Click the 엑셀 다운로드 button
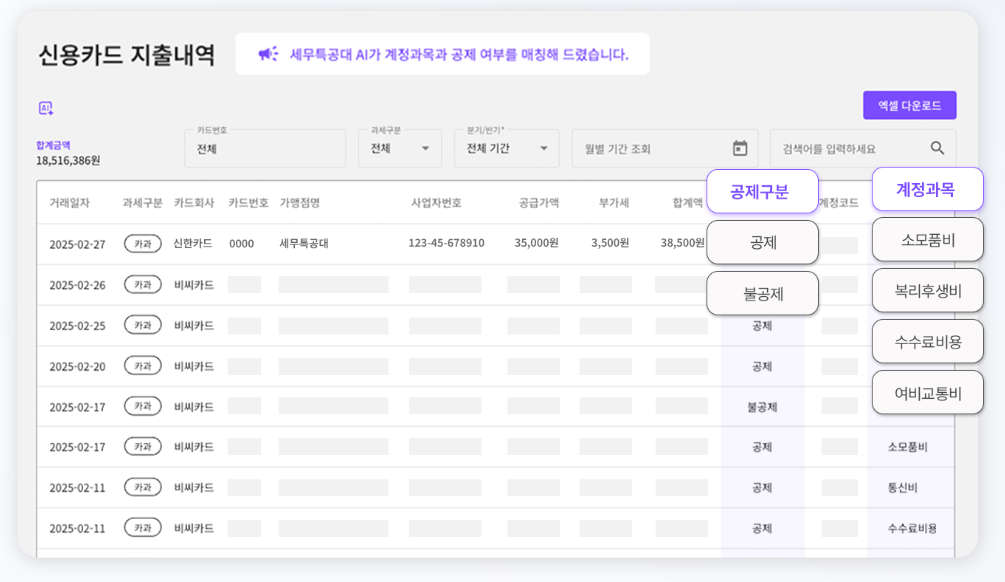The image size is (1005, 582). click(x=909, y=105)
